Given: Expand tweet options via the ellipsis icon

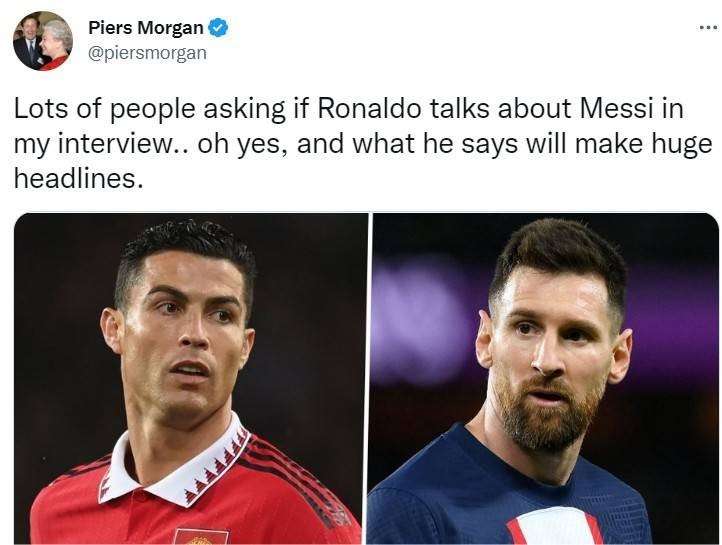Looking at the screenshot, I should tap(707, 26).
